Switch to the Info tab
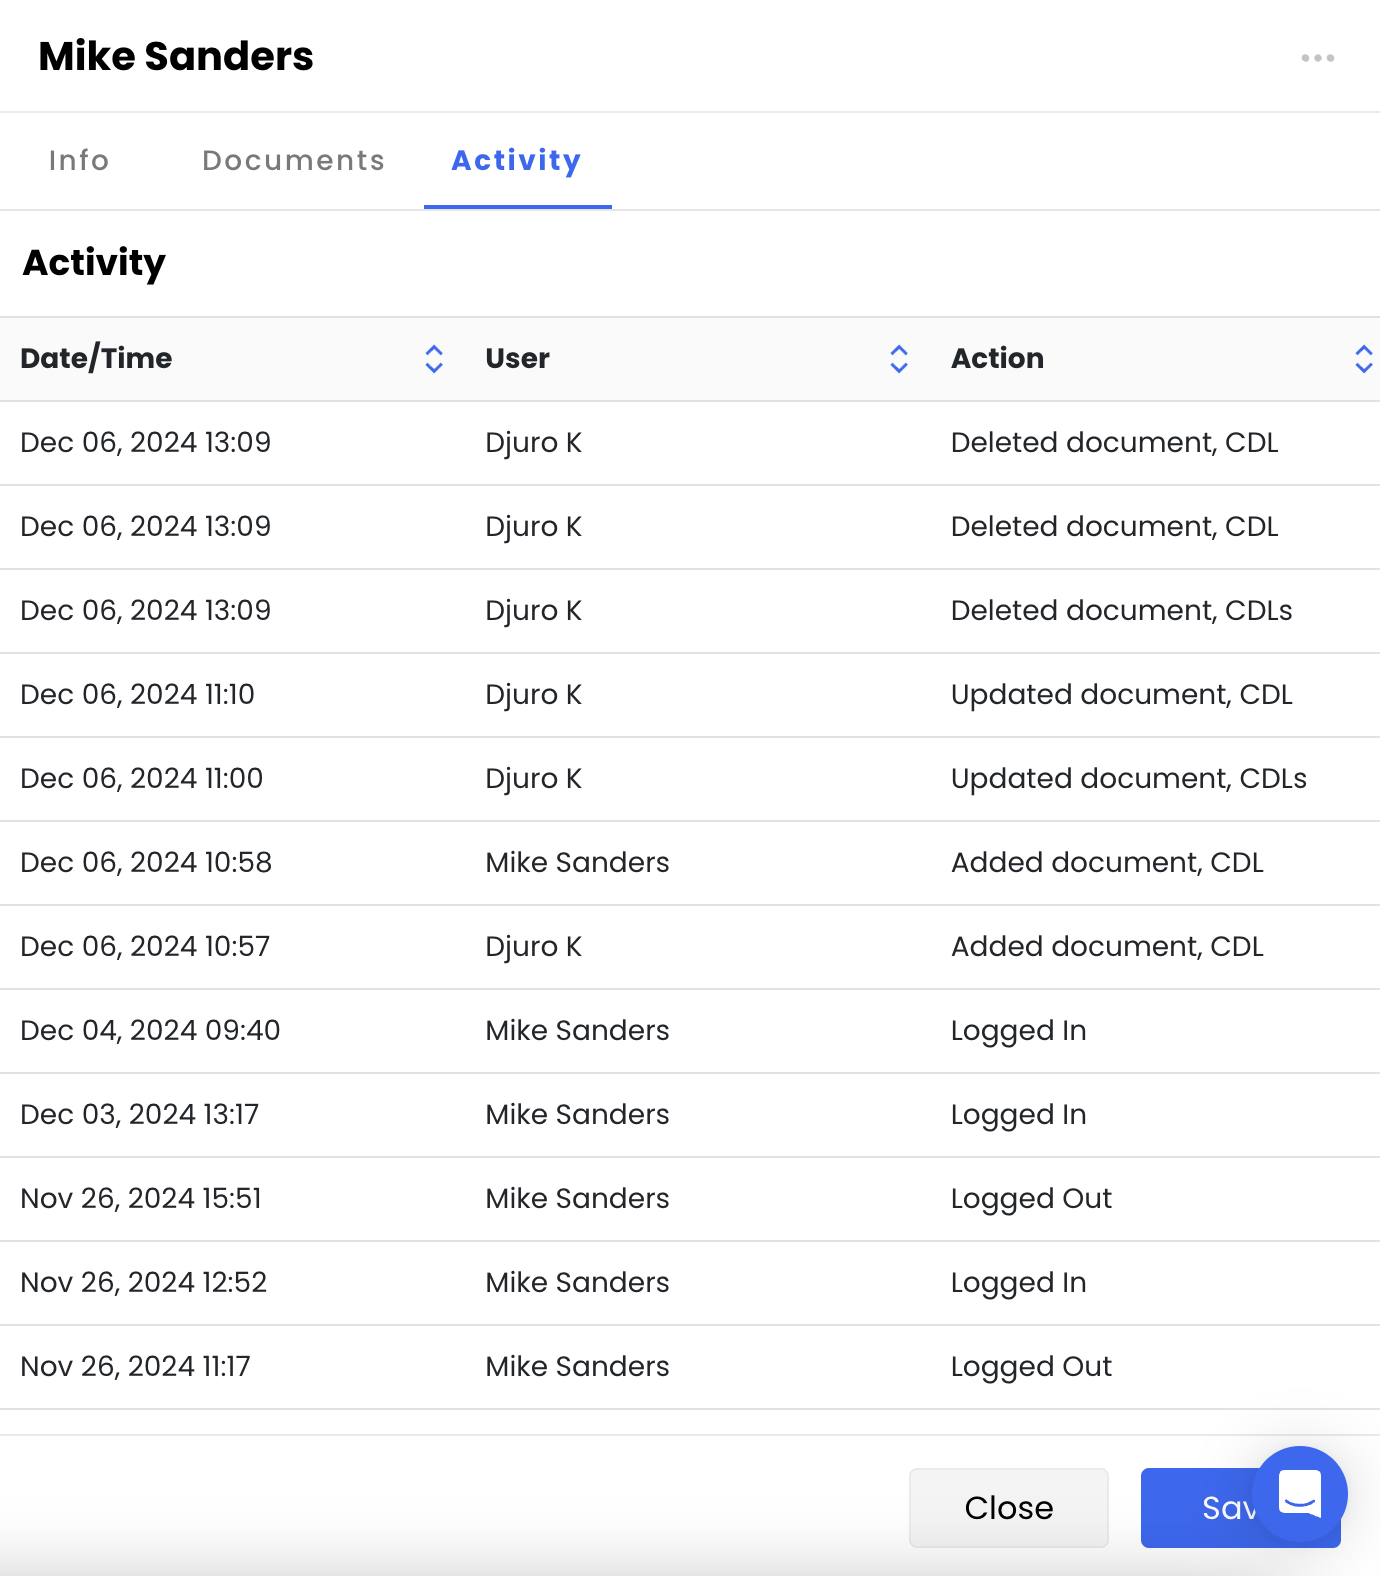 coord(79,160)
